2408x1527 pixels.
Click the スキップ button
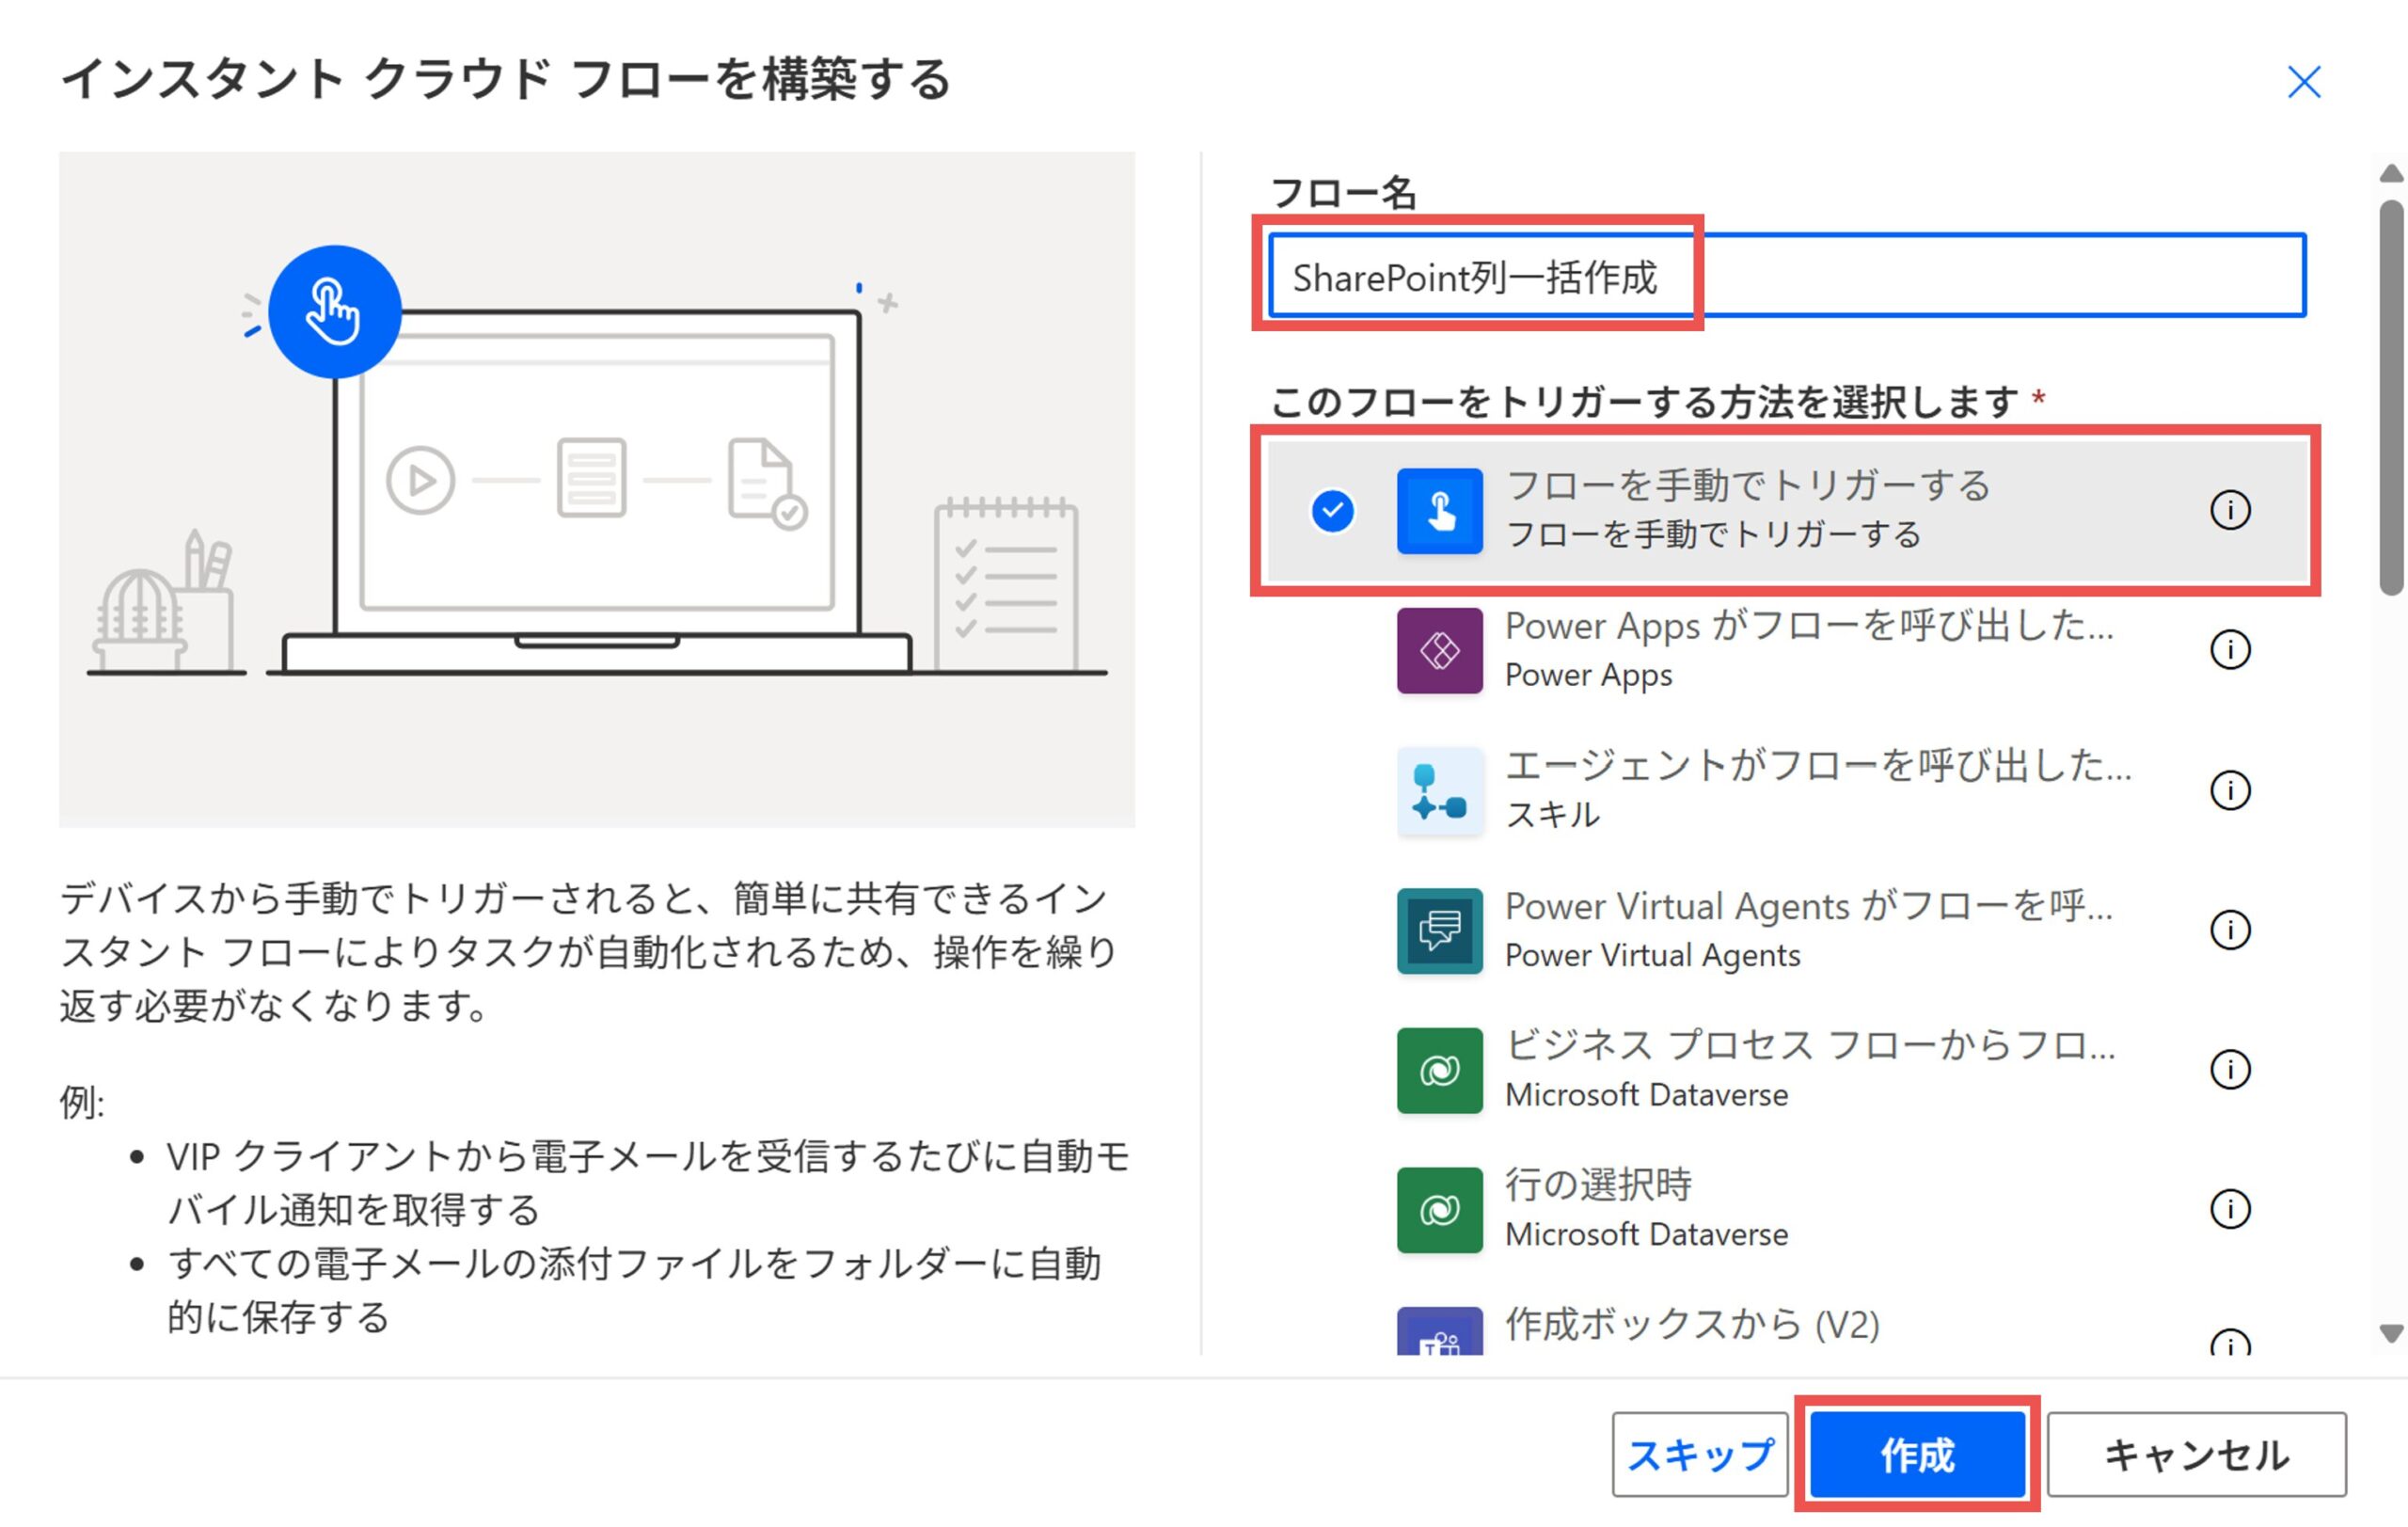coord(1699,1455)
